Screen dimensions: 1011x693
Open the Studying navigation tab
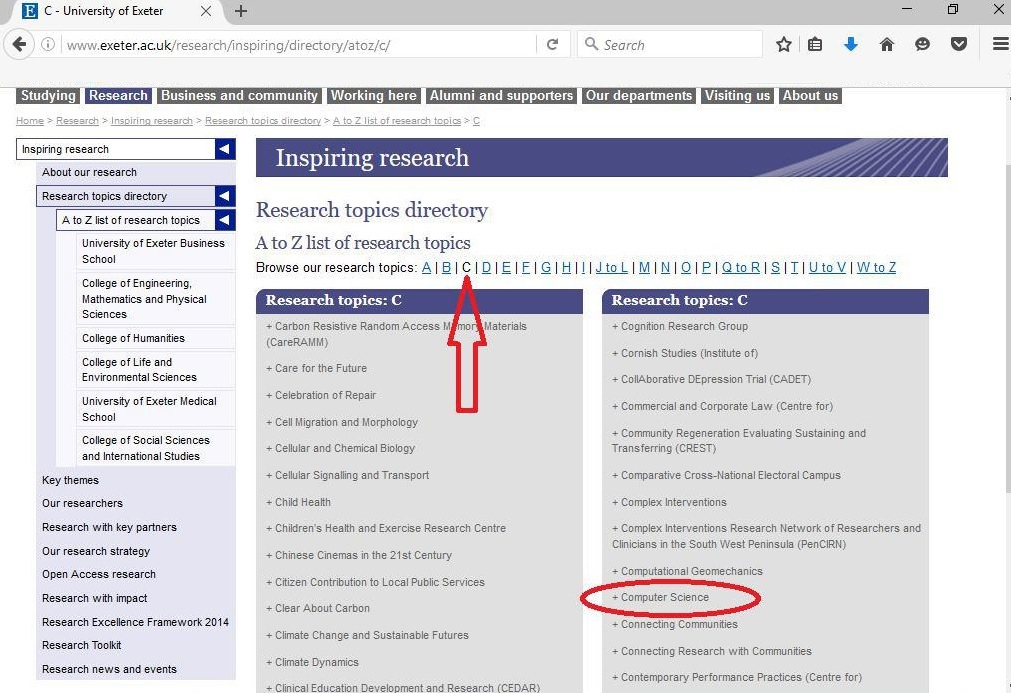tap(48, 95)
